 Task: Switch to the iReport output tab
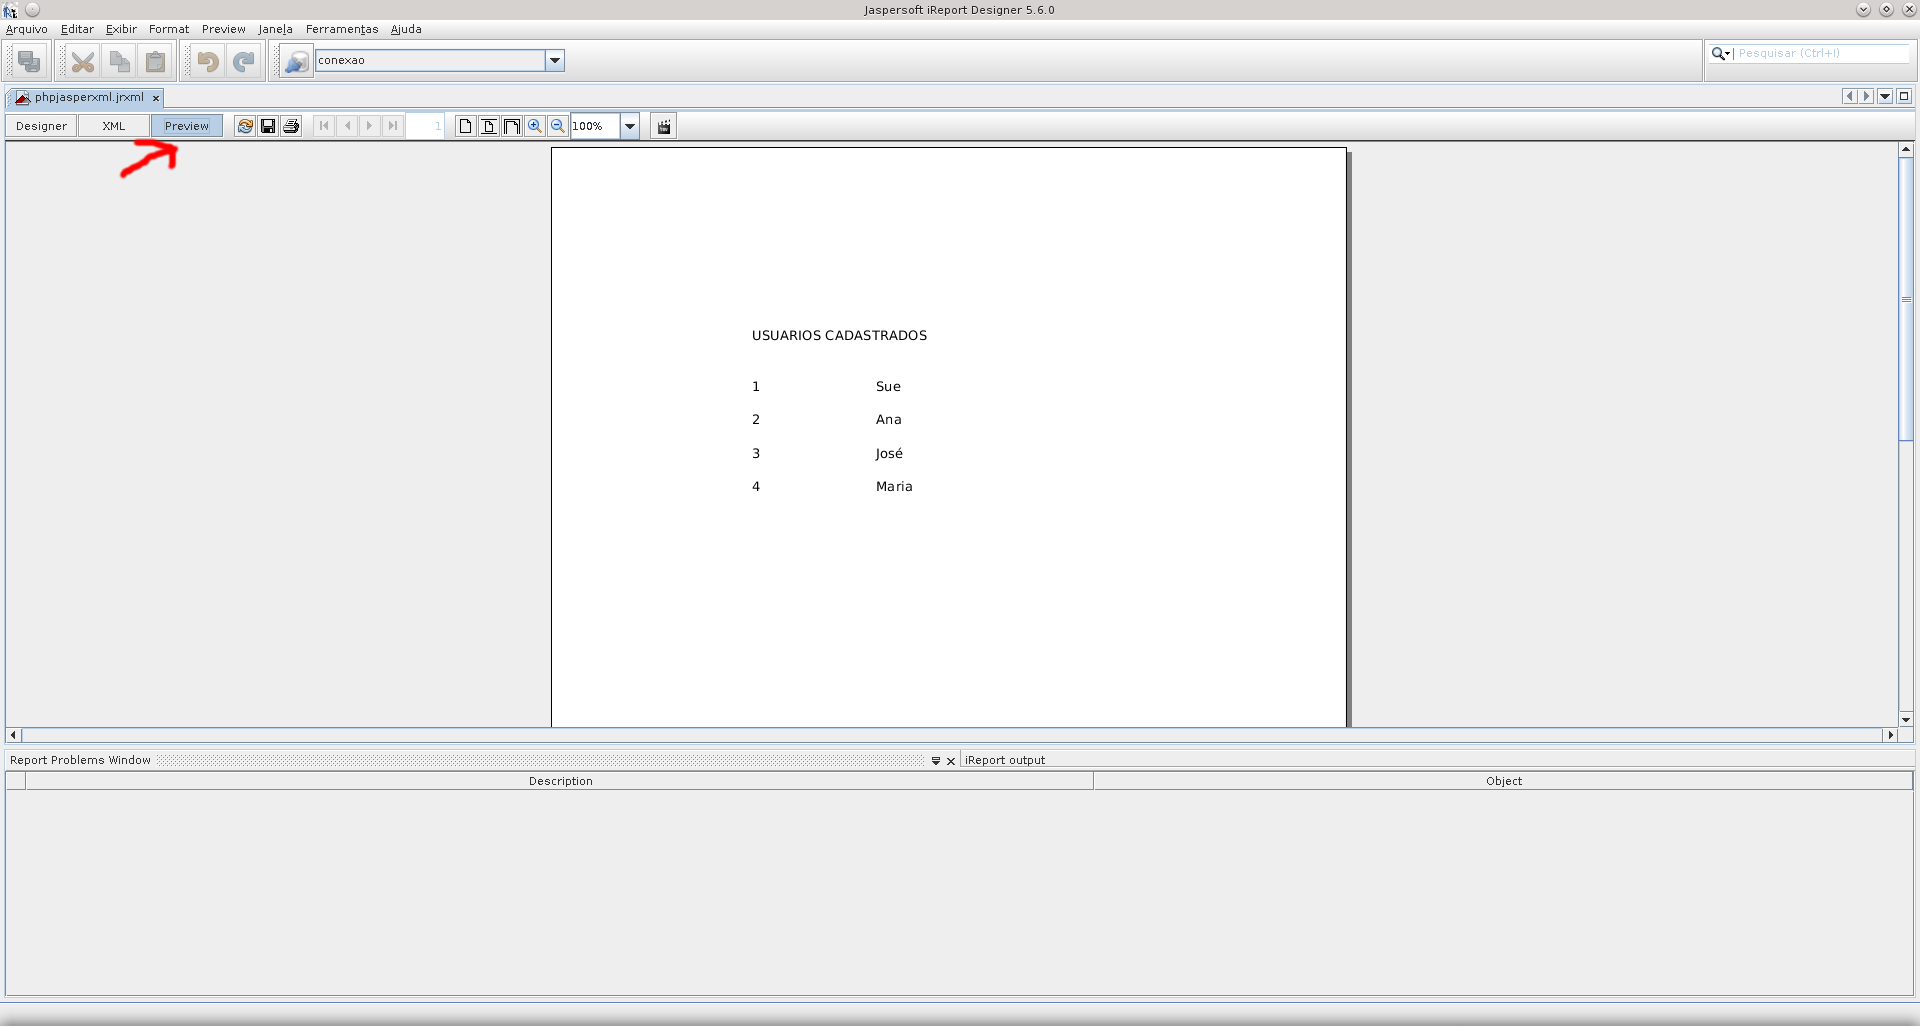pos(1005,761)
